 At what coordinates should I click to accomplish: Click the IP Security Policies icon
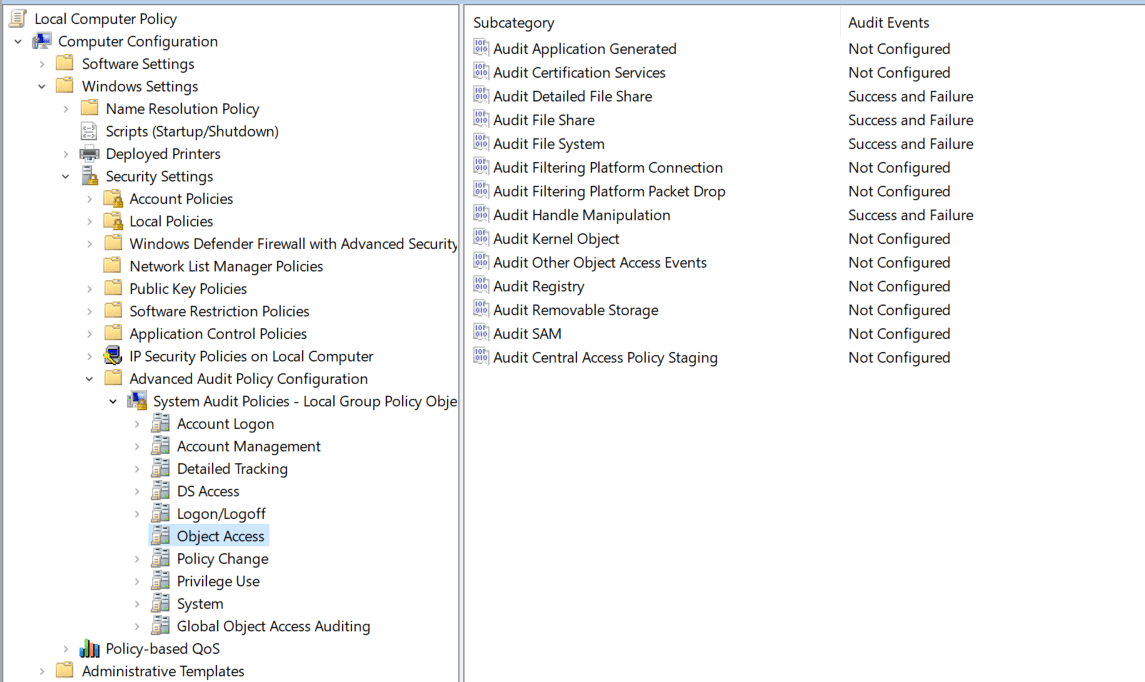pos(113,355)
